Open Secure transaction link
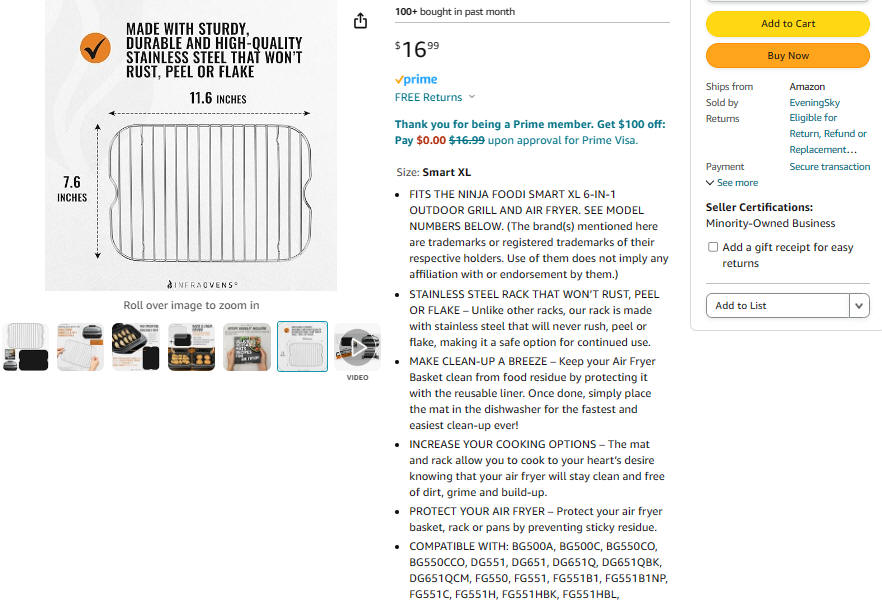The height and width of the screenshot is (605, 882). (x=829, y=166)
